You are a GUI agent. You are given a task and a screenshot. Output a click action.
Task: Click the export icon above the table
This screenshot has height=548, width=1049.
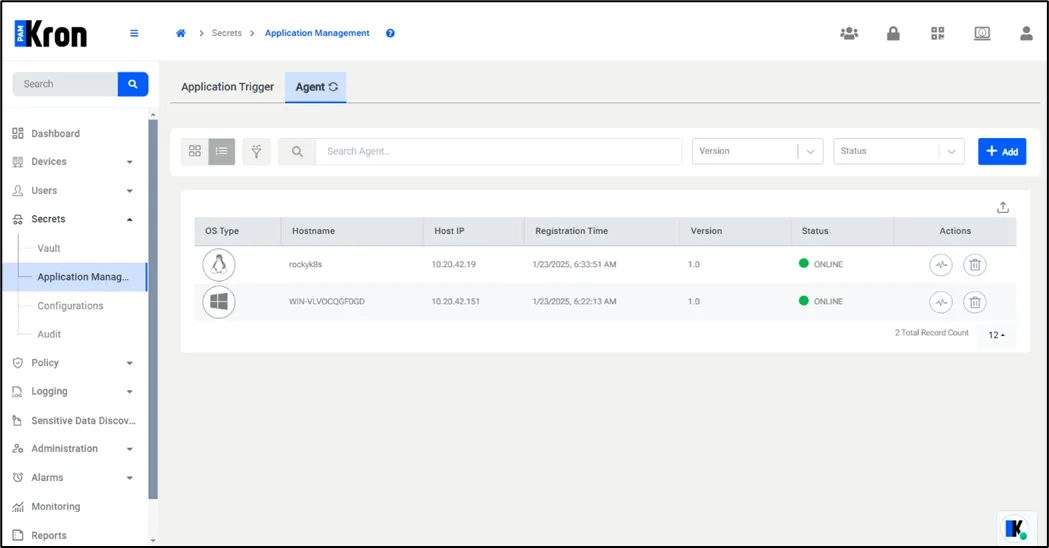pyautogui.click(x=1002, y=208)
